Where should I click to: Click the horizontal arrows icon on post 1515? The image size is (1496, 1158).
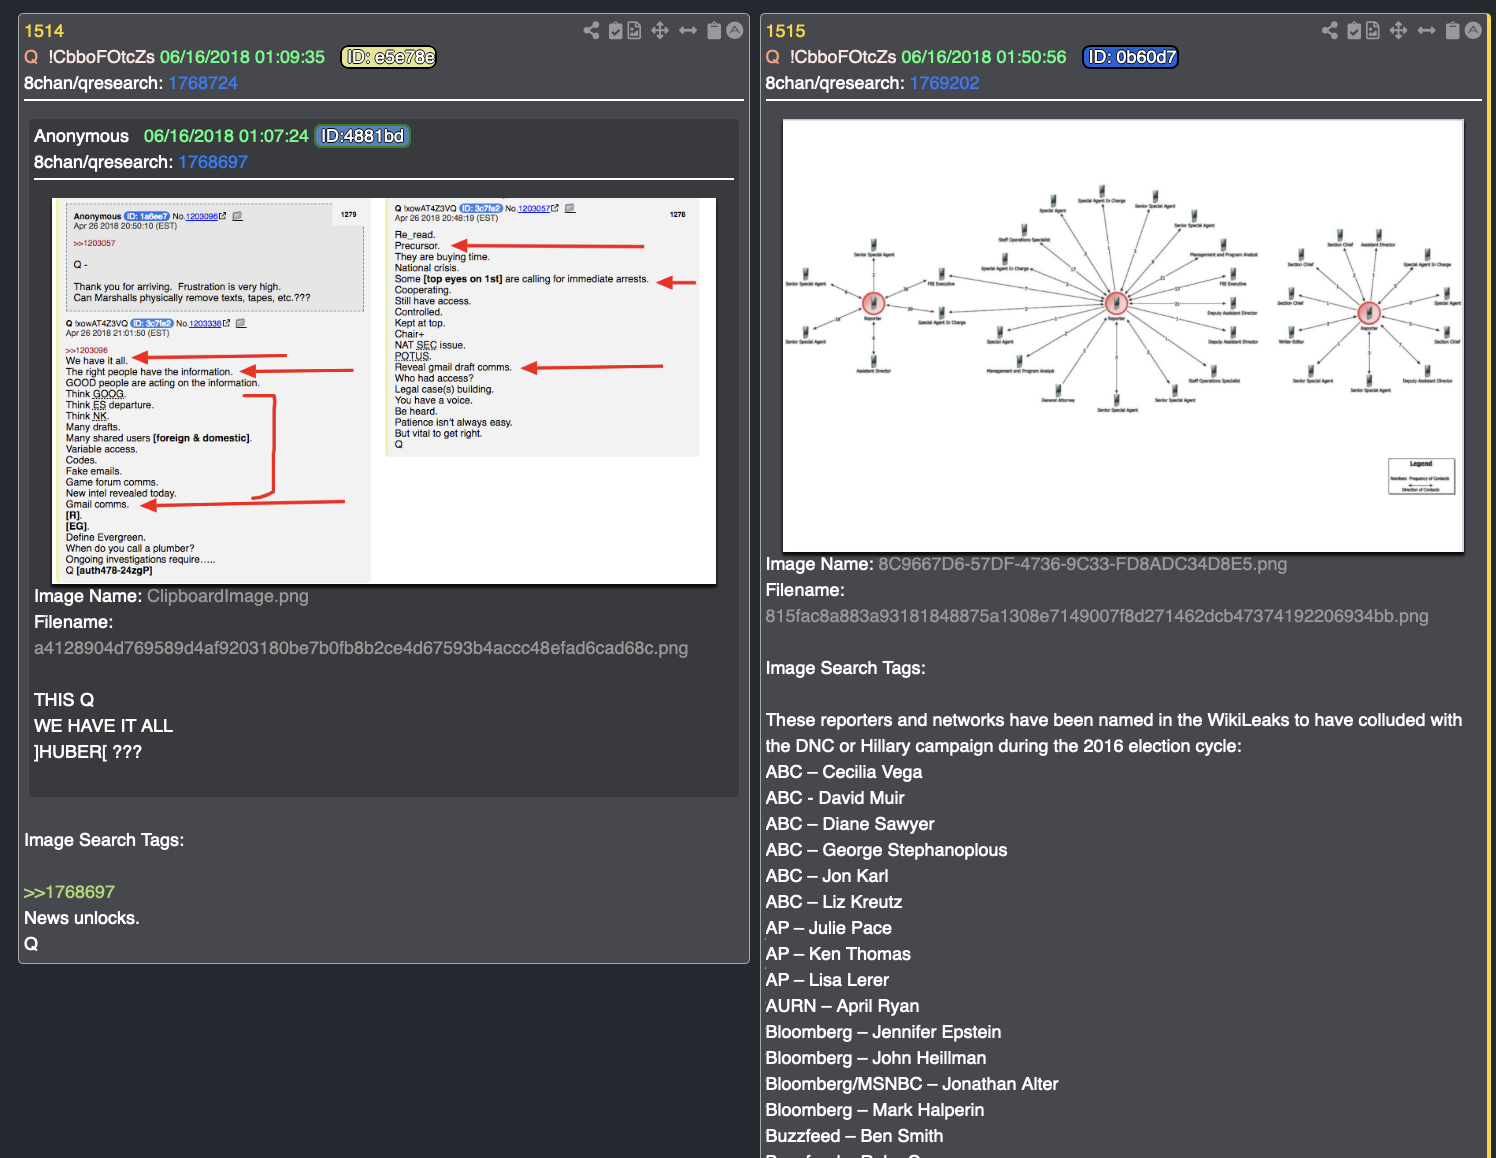pyautogui.click(x=1426, y=31)
